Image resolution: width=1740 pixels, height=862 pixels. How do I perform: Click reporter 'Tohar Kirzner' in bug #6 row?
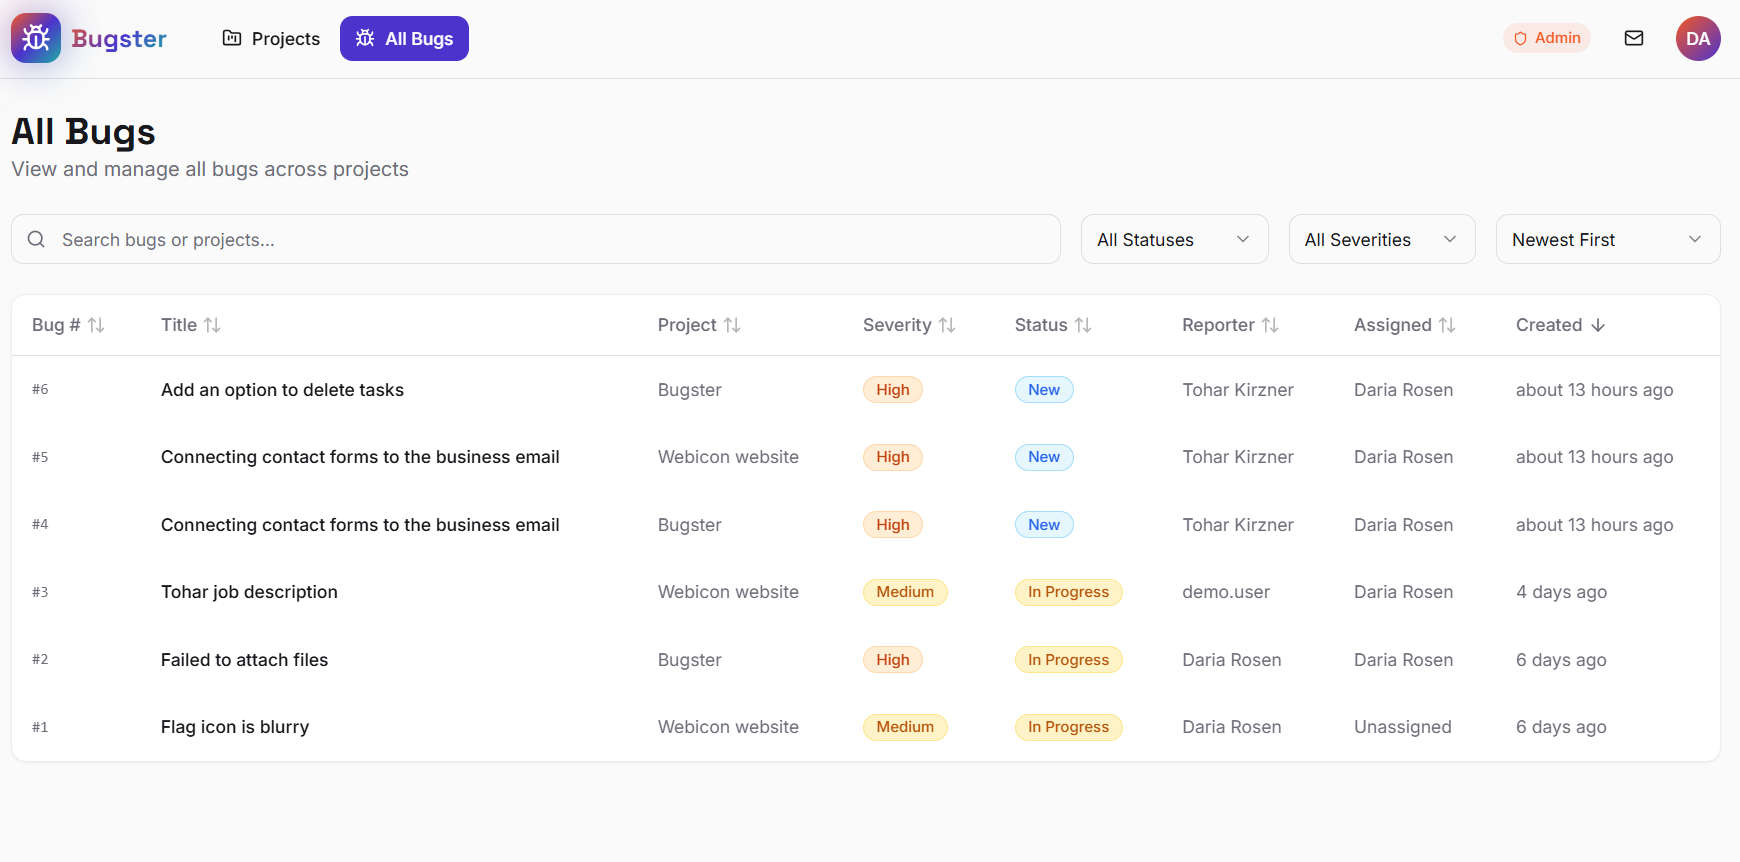(x=1238, y=390)
